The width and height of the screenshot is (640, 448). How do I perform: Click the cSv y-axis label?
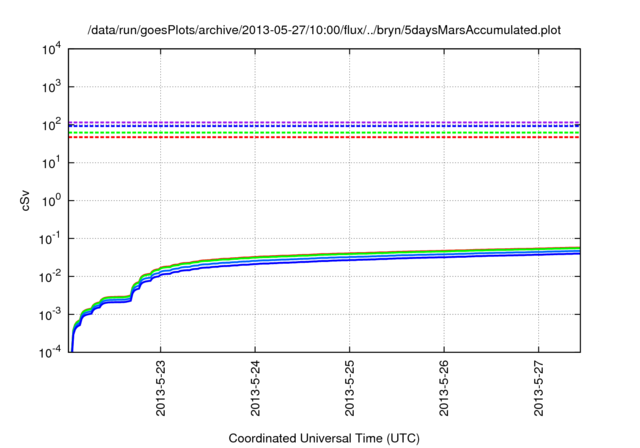point(25,200)
